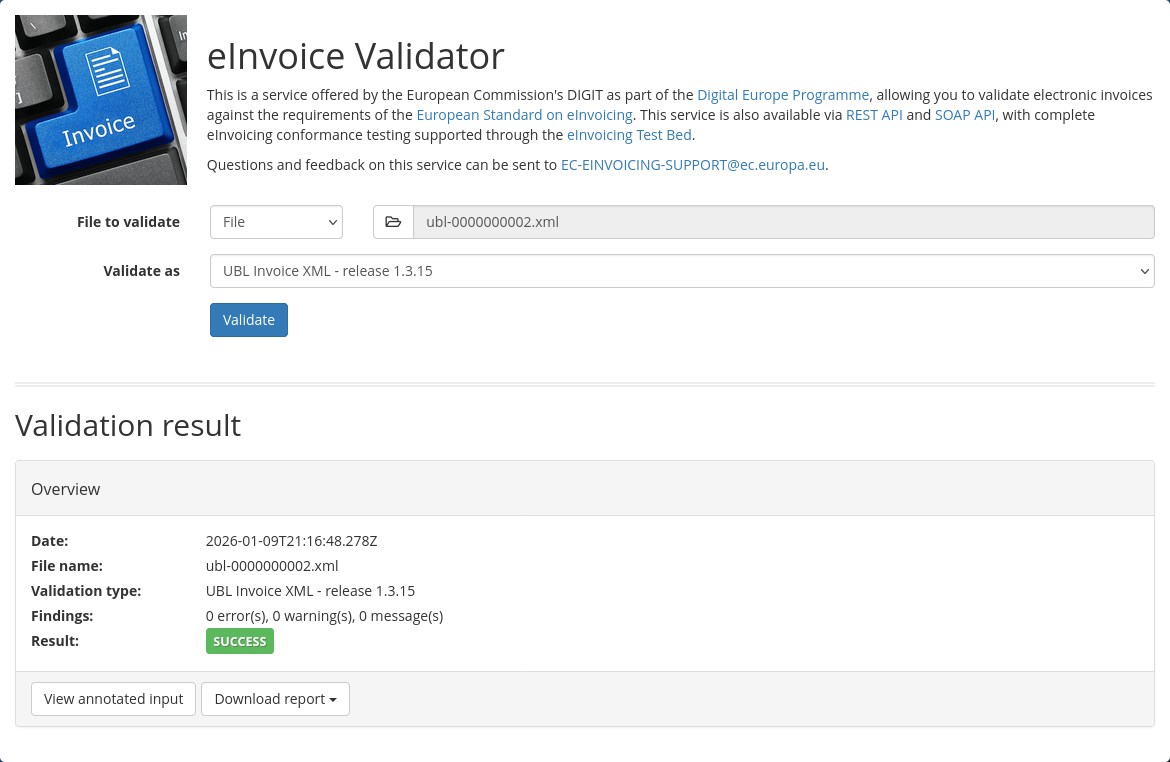Click the Validation result heading
This screenshot has height=762, width=1170.
click(x=128, y=425)
